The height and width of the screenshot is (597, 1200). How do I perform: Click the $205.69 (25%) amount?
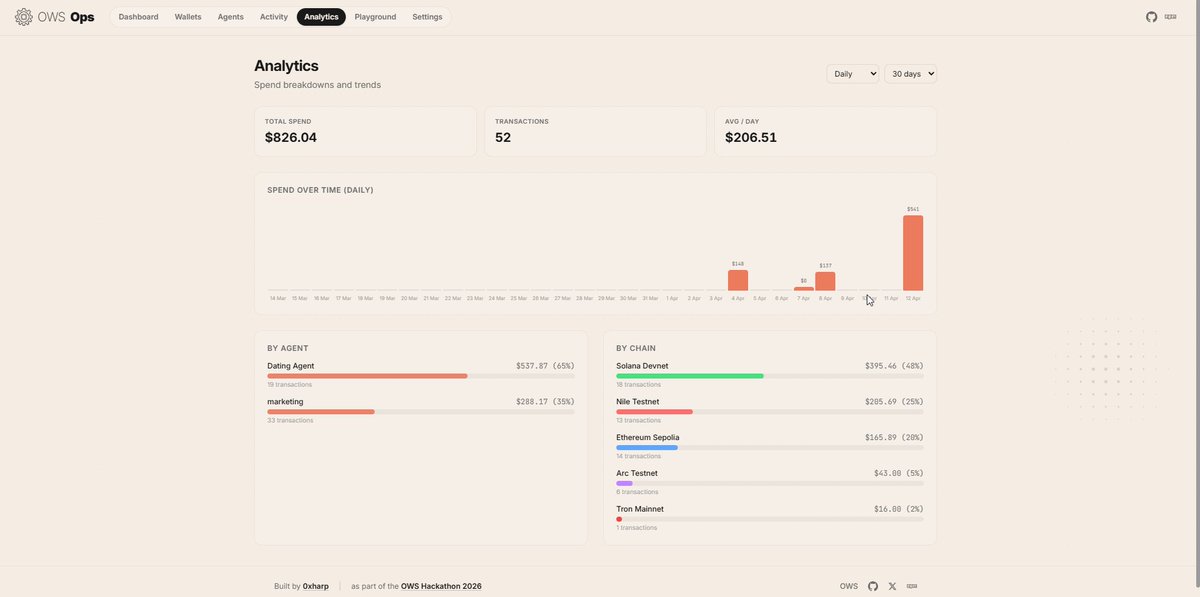point(894,402)
